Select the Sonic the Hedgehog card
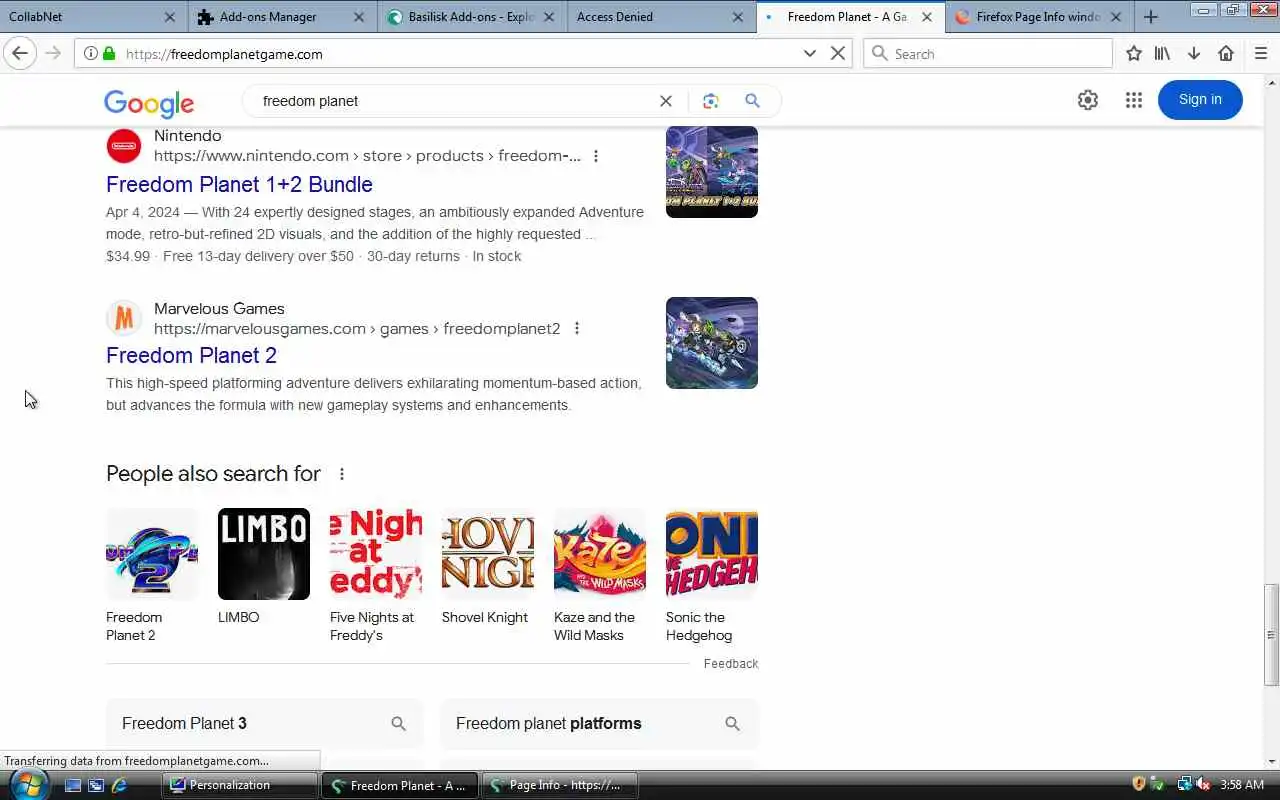Screen dimensions: 1280x800 click(x=712, y=575)
